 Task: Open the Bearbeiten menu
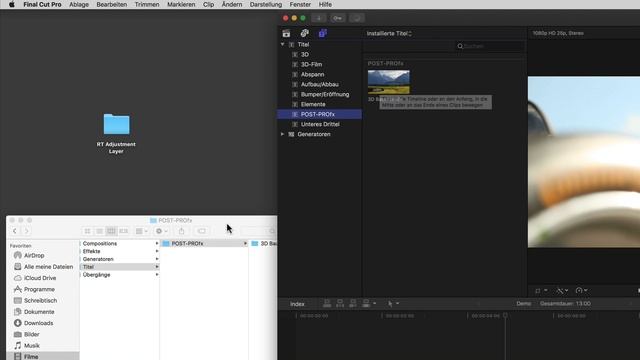[111, 4]
